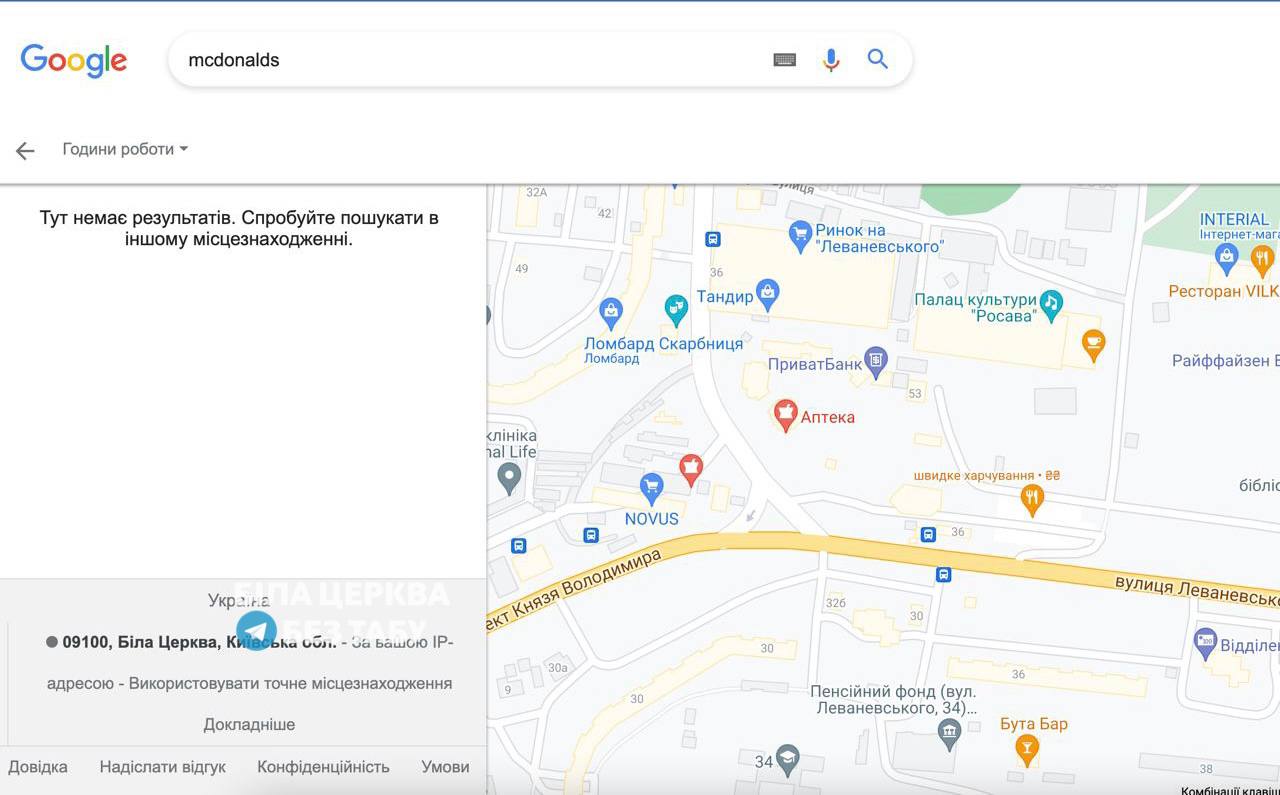Image resolution: width=1280 pixels, height=795 pixels.
Task: Select the Ринок на Леваневського shopping pin
Action: tap(799, 236)
